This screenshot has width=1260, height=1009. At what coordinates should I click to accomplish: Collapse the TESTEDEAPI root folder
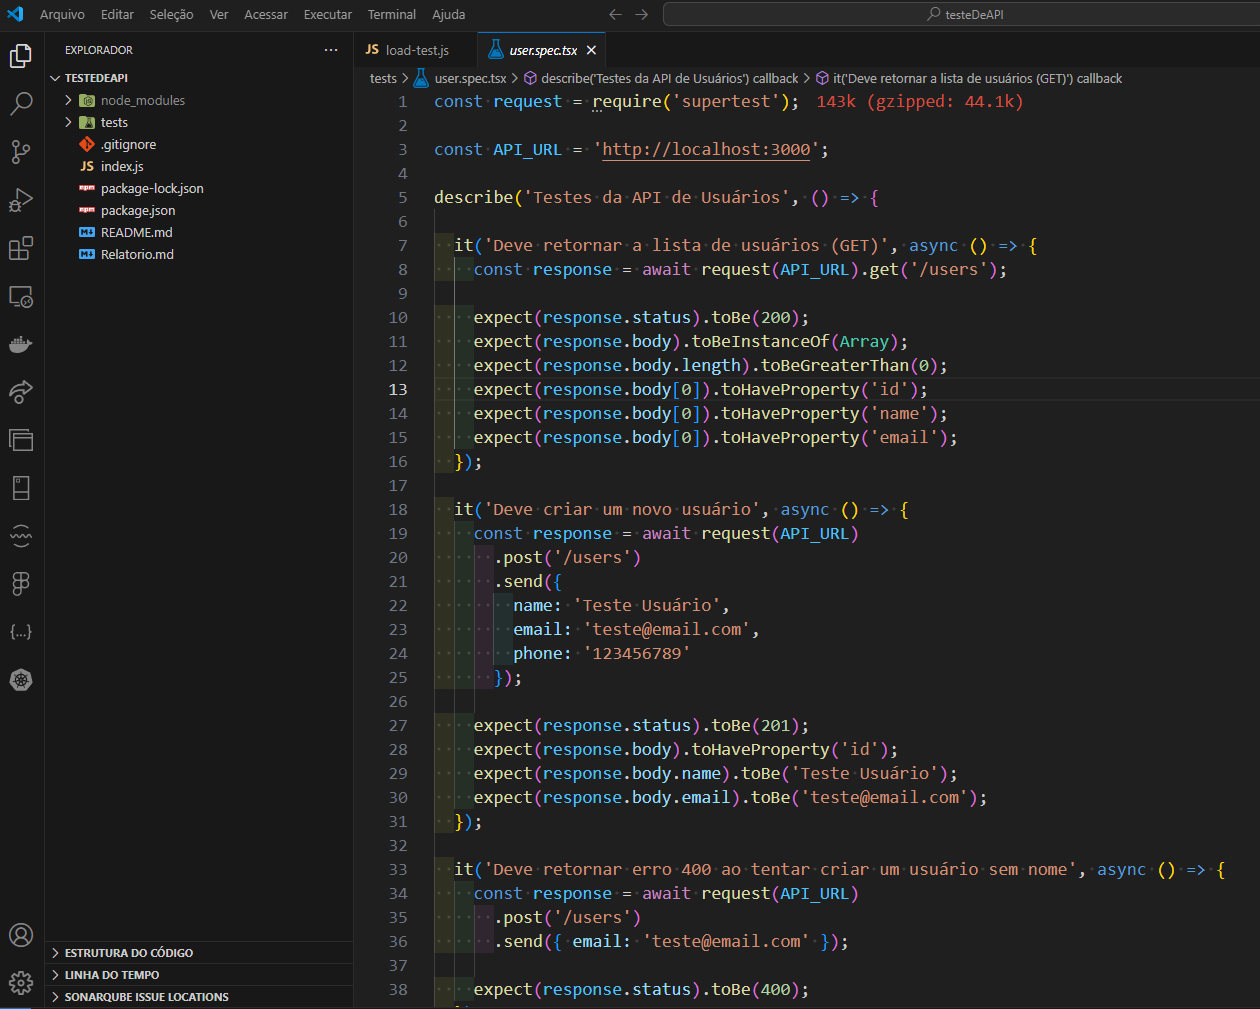click(x=96, y=78)
